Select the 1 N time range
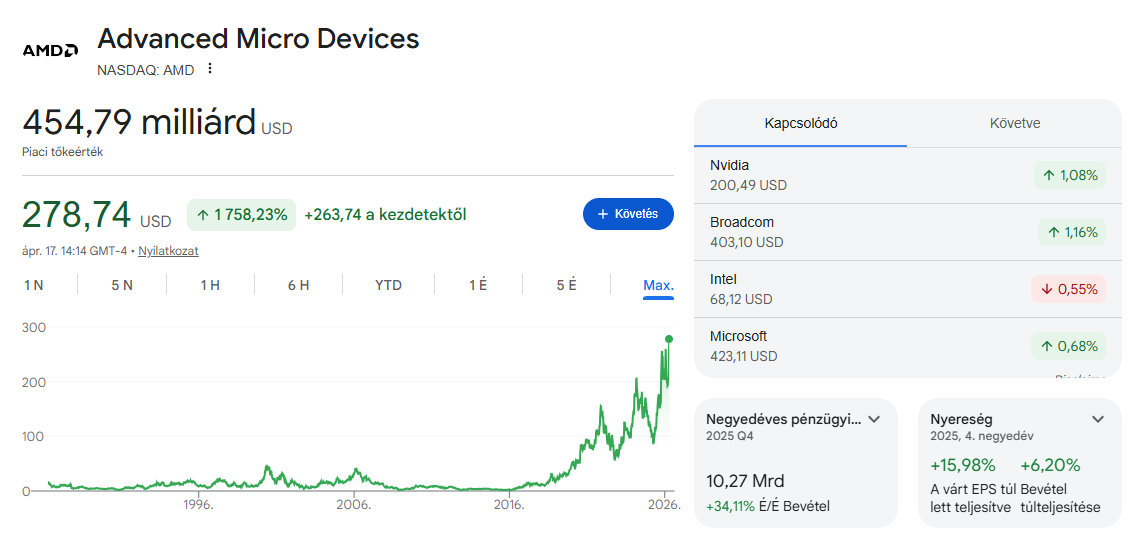1144x548 pixels. tap(34, 285)
